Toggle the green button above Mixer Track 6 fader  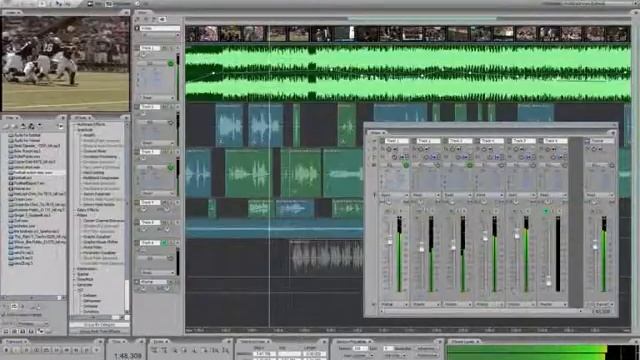coord(546,211)
